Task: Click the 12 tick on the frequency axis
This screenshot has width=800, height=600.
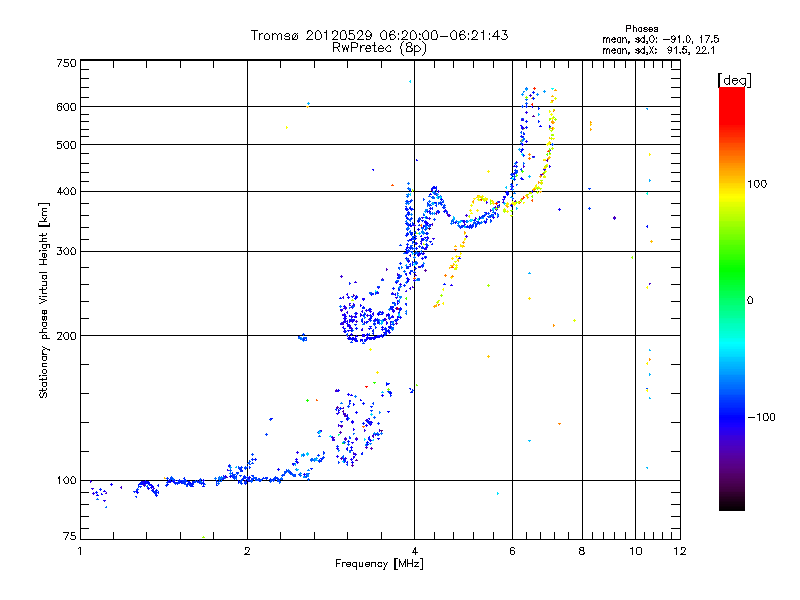Action: pyautogui.click(x=679, y=552)
